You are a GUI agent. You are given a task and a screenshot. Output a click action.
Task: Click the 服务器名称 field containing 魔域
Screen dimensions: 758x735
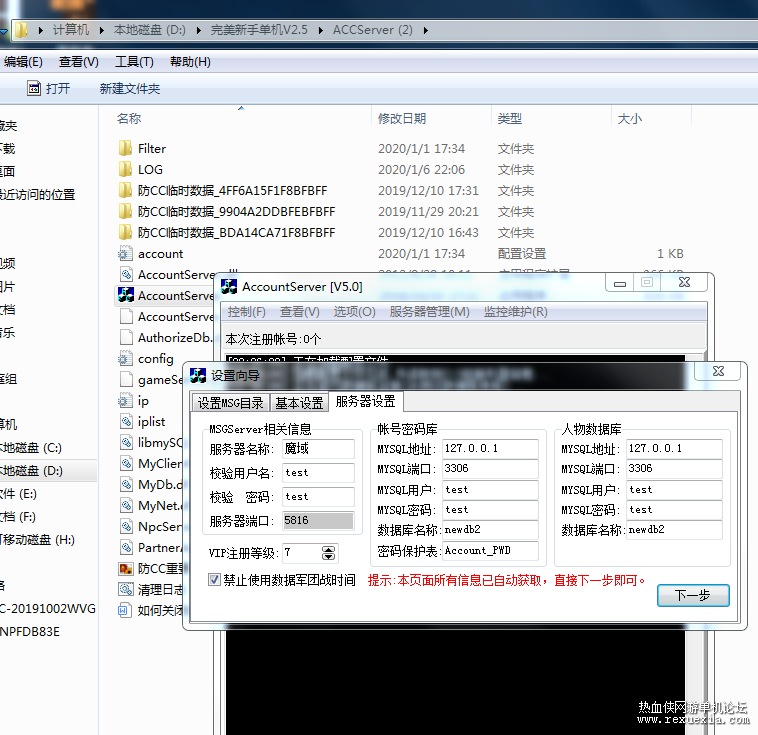[318, 449]
